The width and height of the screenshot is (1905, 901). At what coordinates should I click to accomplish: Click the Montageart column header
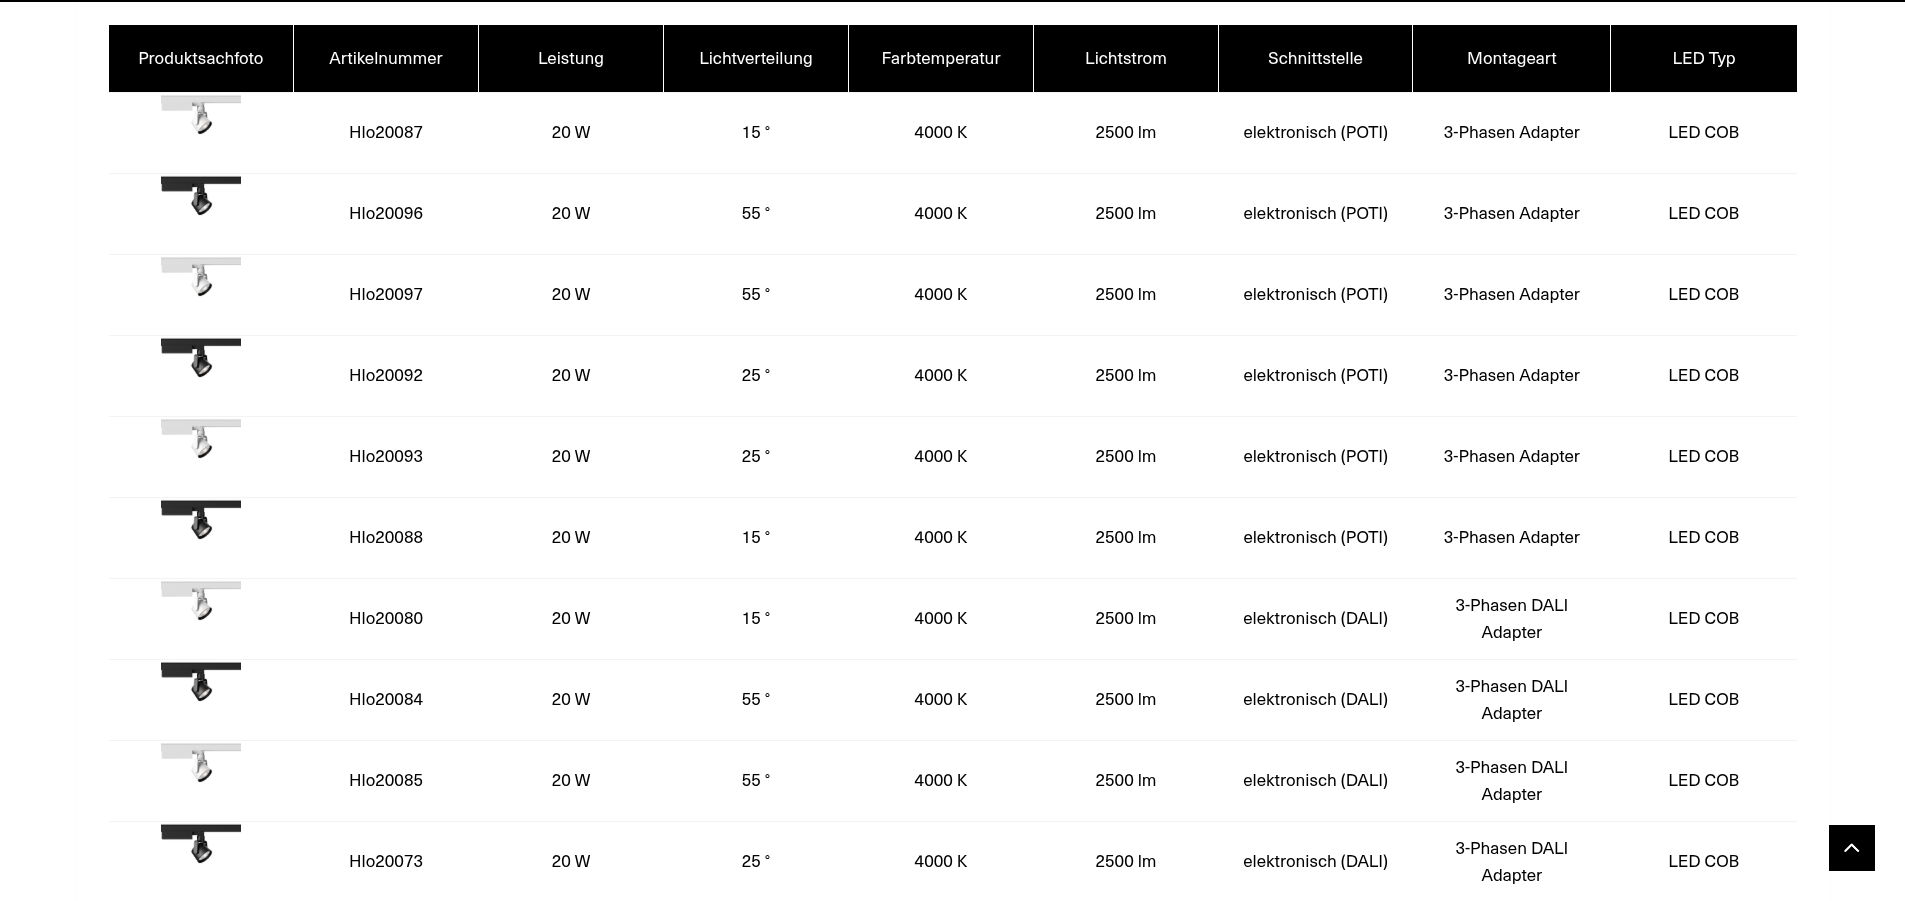pos(1511,58)
